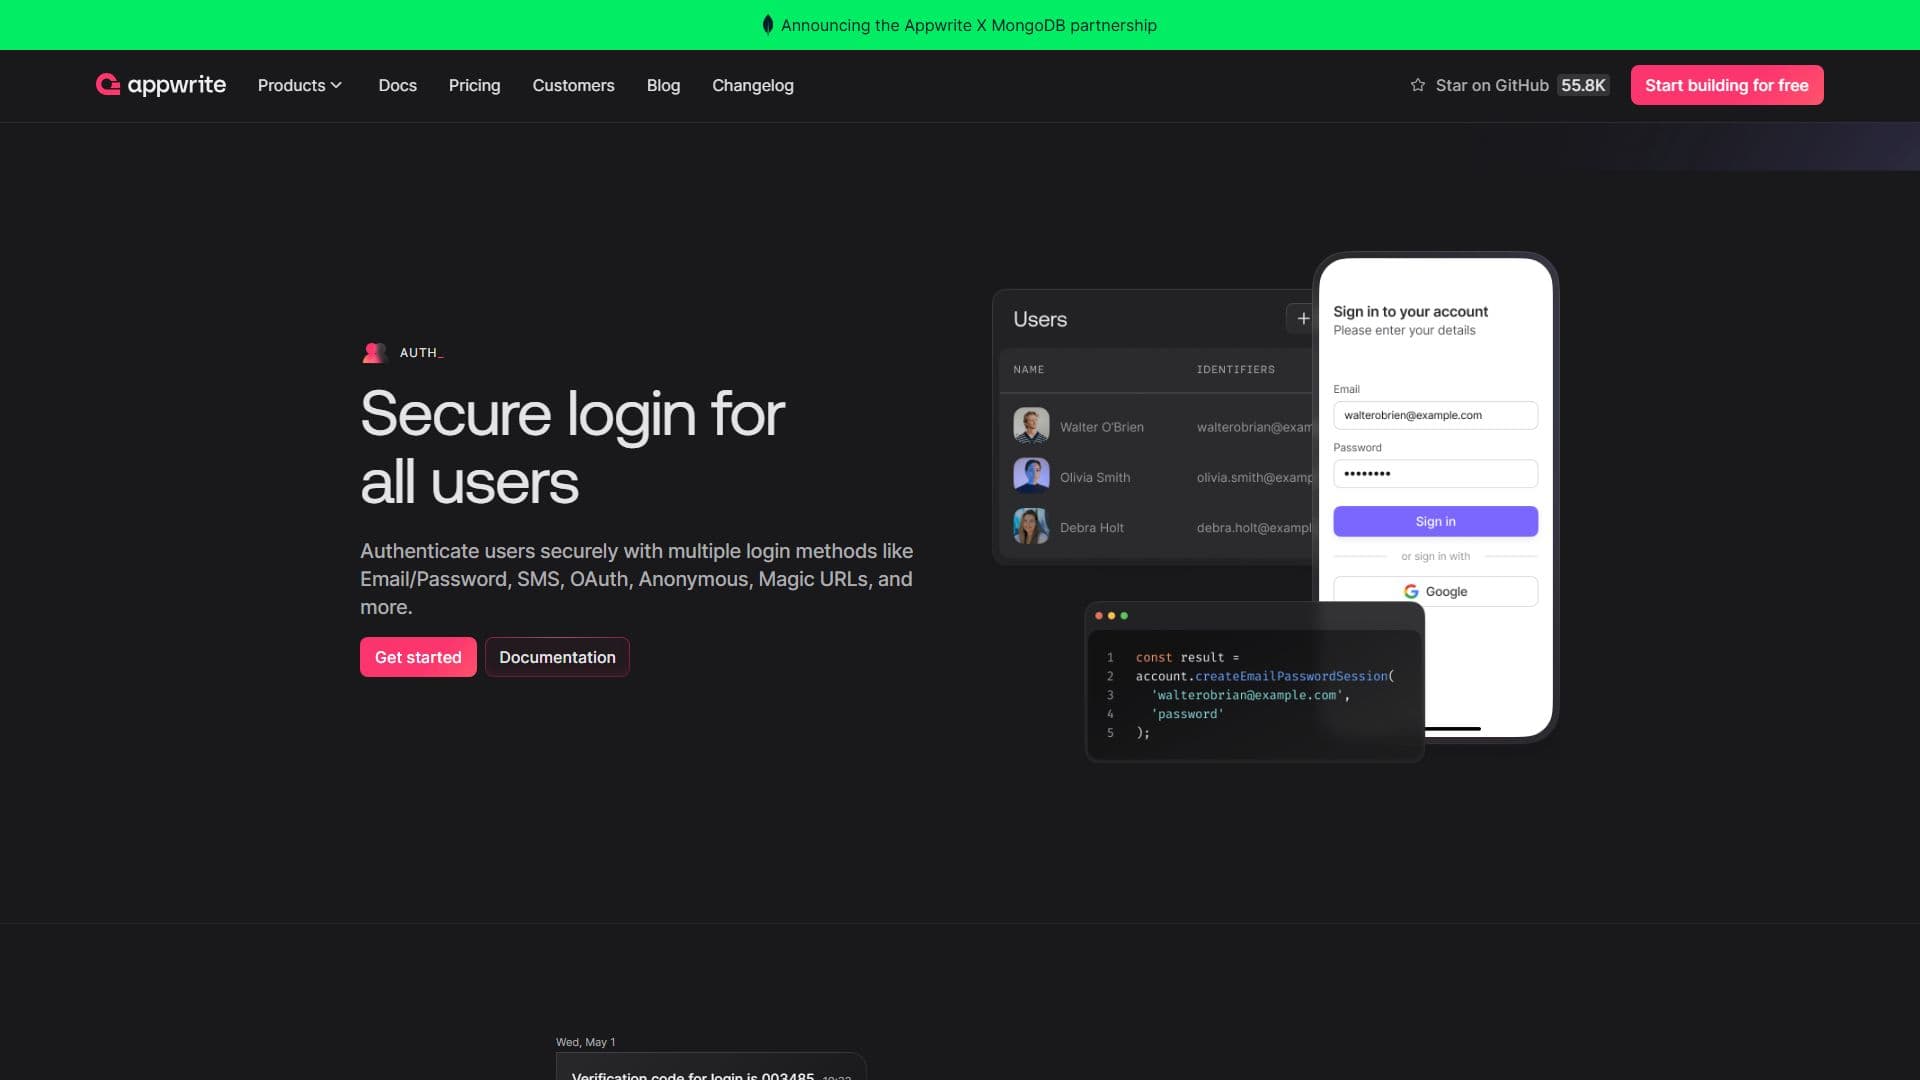1920x1080 pixels.
Task: Go to Pricing
Action: (474, 85)
